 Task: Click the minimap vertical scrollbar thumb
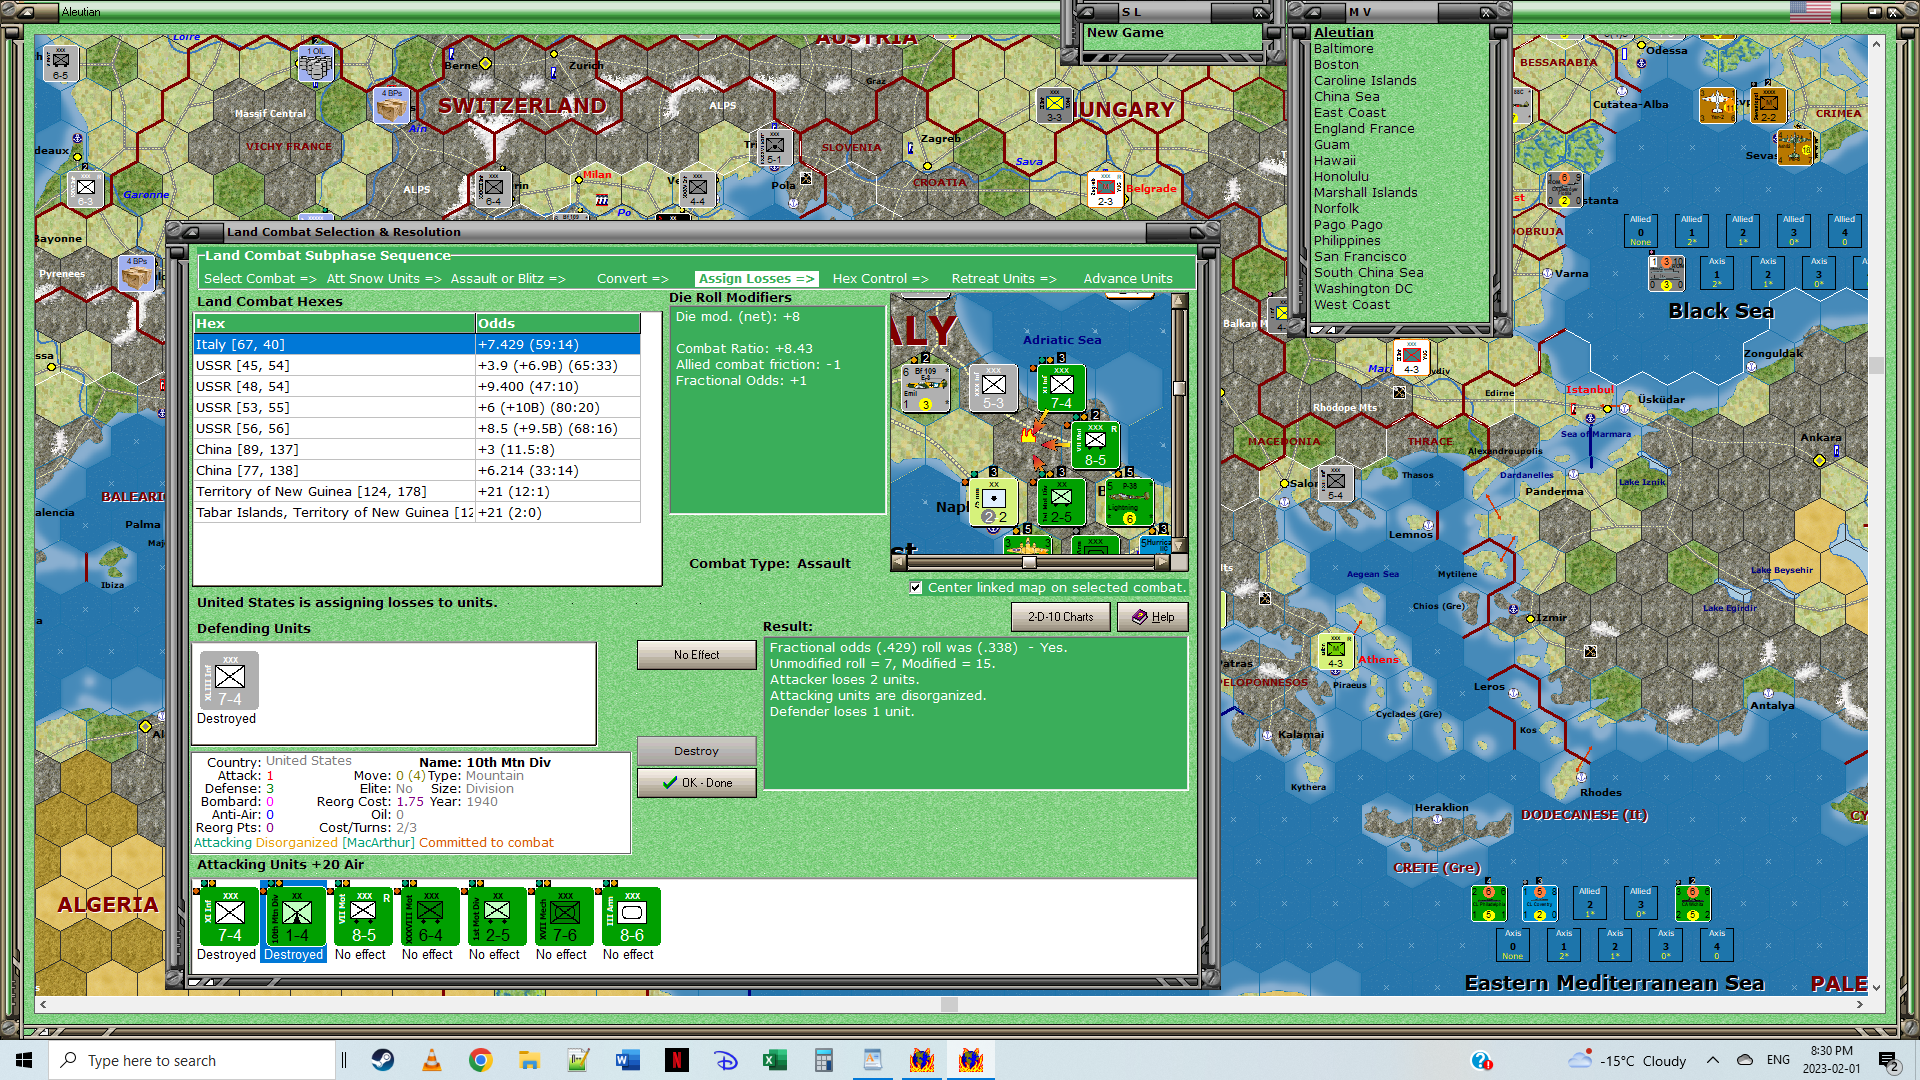1179,388
